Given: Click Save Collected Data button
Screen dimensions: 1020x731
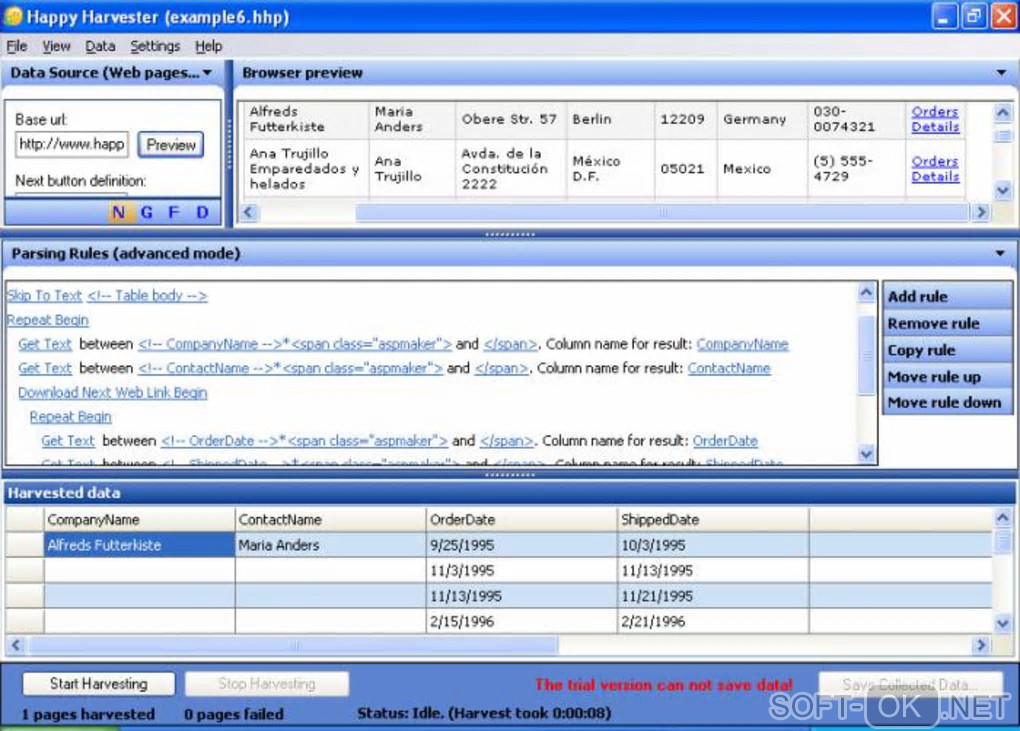Looking at the screenshot, I should pyautogui.click(x=910, y=684).
